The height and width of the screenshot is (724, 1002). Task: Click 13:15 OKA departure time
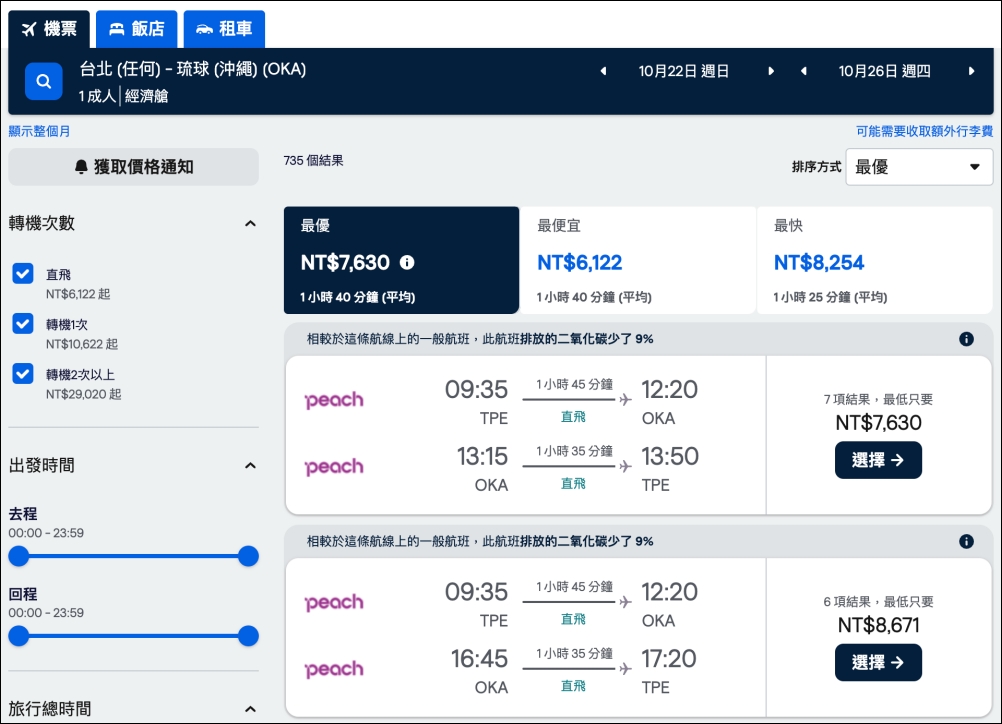482,456
